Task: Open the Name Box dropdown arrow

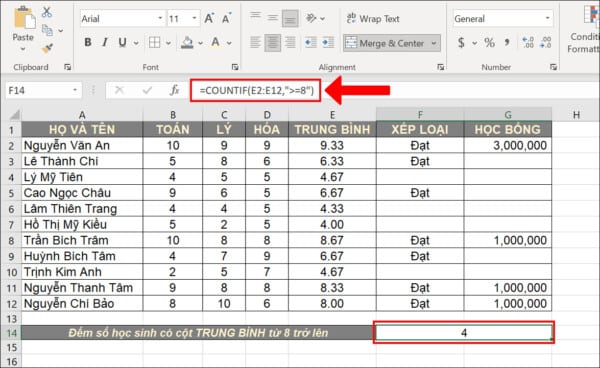Action: coord(75,91)
